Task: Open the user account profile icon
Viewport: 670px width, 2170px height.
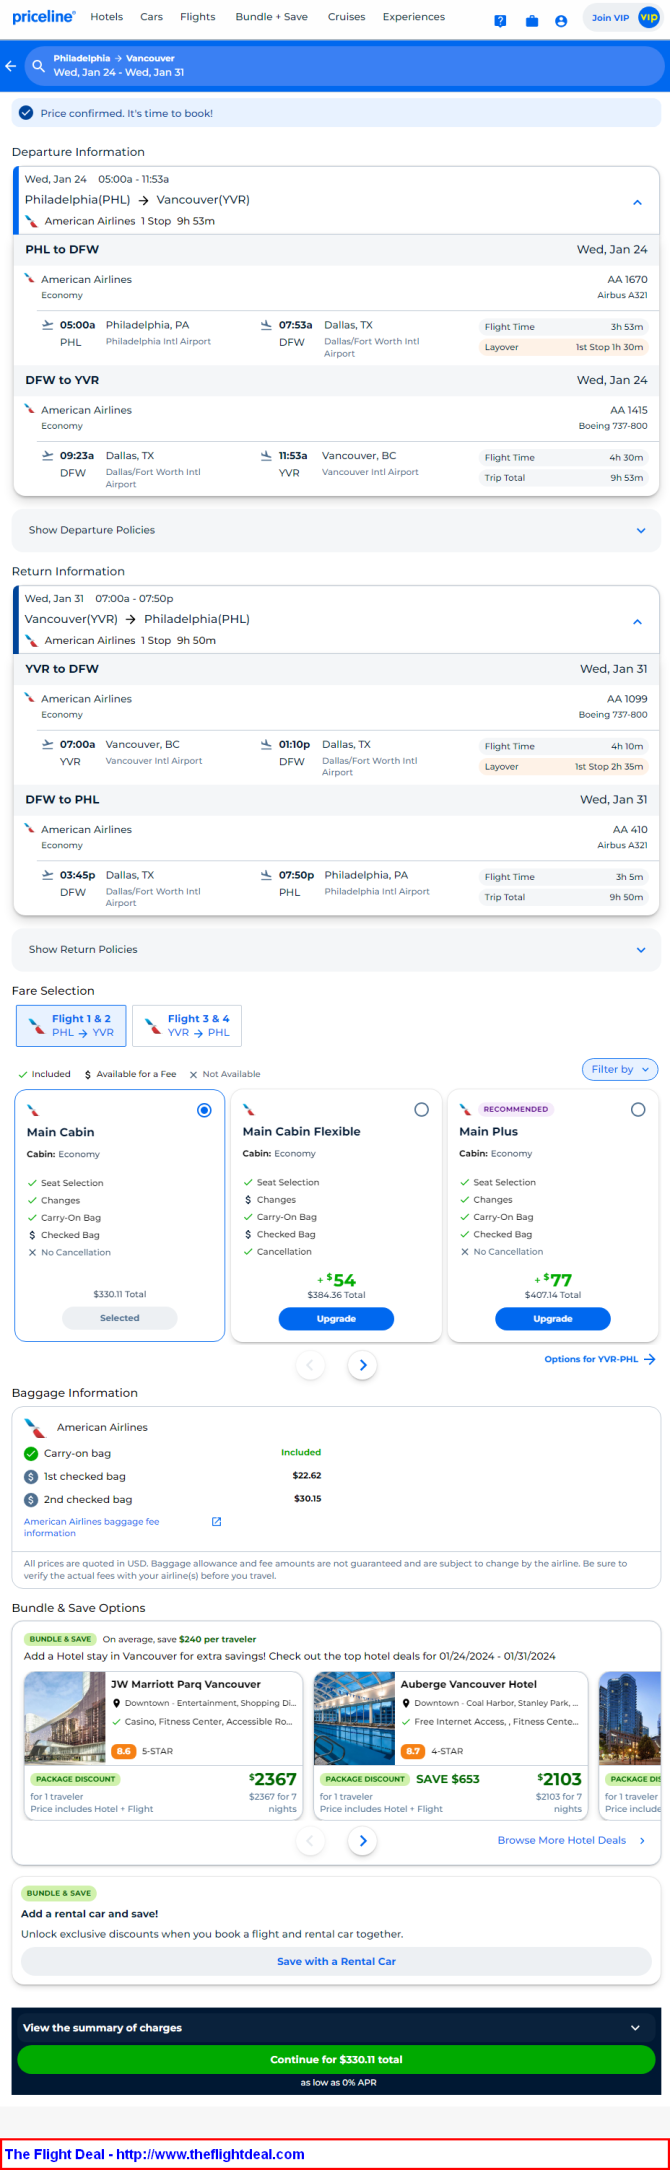Action: [561, 21]
